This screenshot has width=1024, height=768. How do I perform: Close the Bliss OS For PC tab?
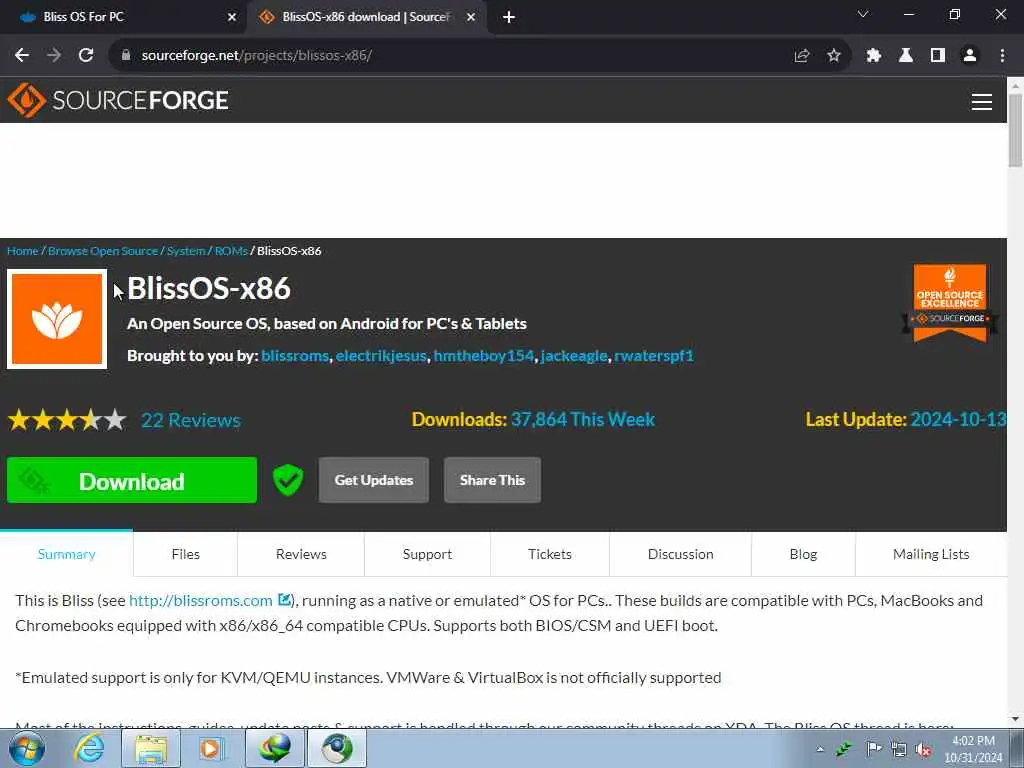[232, 17]
